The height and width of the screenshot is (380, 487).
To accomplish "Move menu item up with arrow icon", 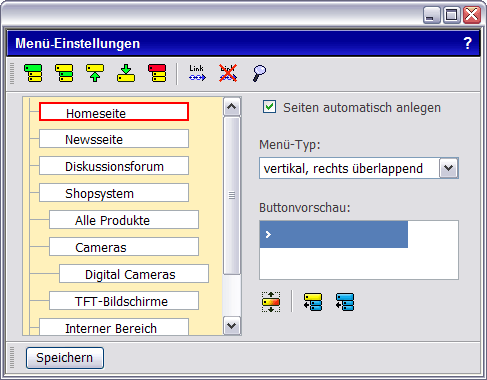I will 95,73.
